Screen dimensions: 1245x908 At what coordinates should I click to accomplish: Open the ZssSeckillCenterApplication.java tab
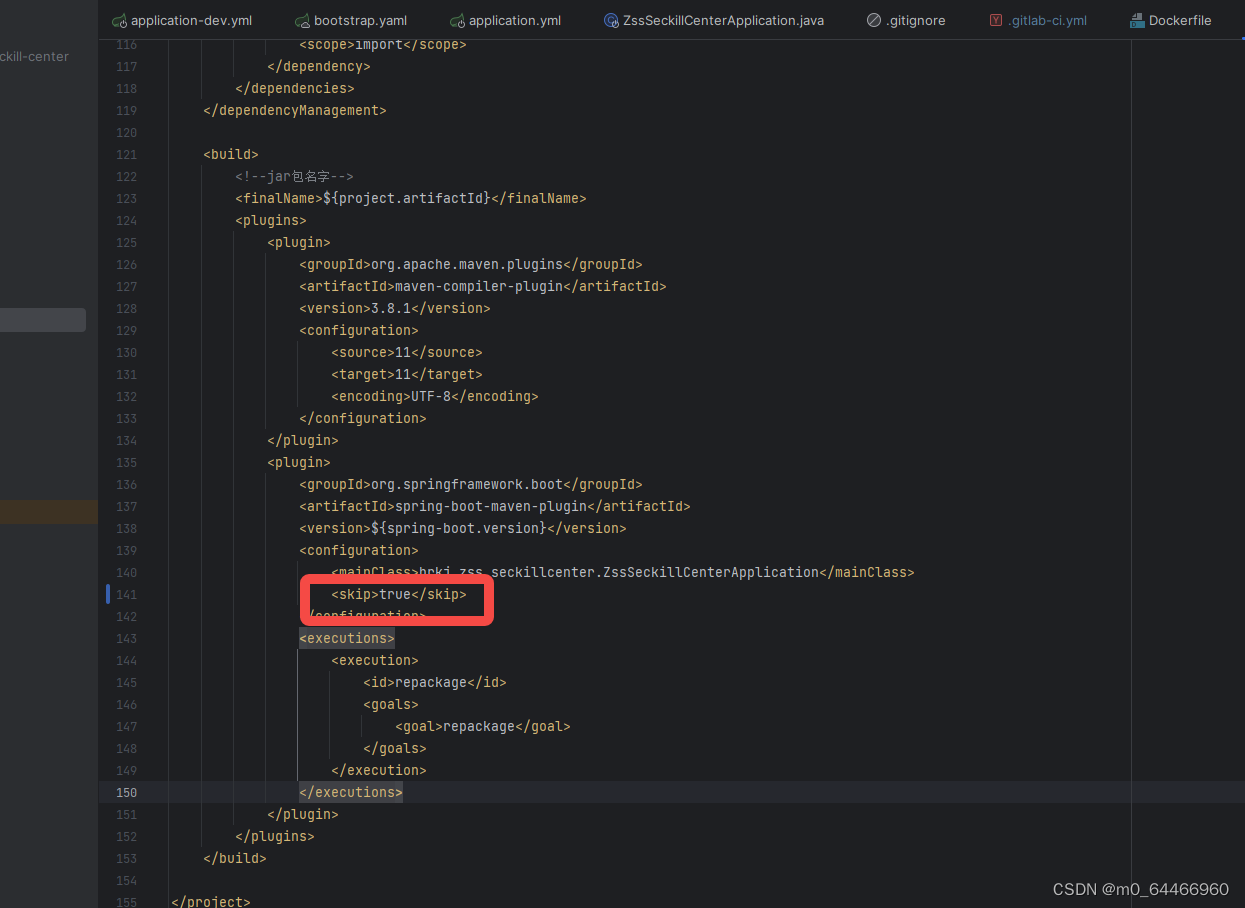tap(722, 19)
